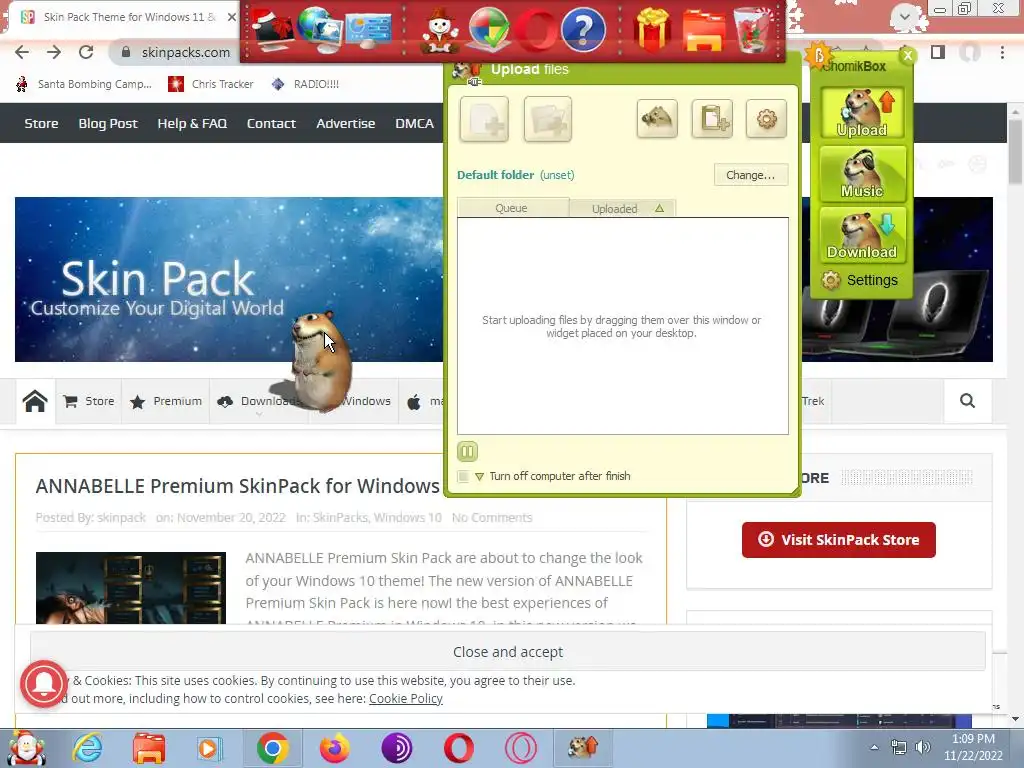This screenshot has height=768, width=1024.
Task: Open Blog Post menu item
Action: (x=108, y=123)
